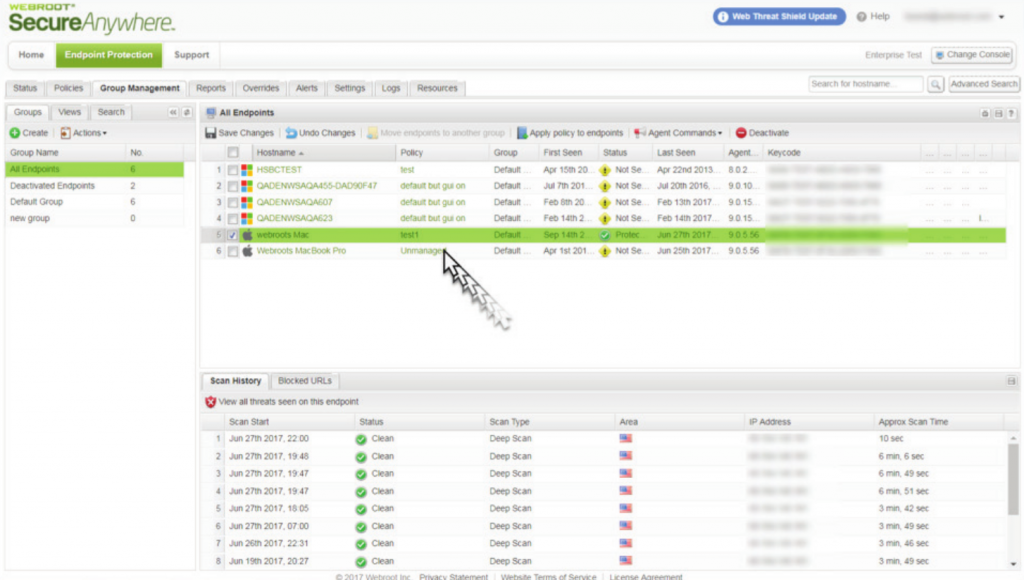Click the red Deactivate icon

[x=741, y=133]
